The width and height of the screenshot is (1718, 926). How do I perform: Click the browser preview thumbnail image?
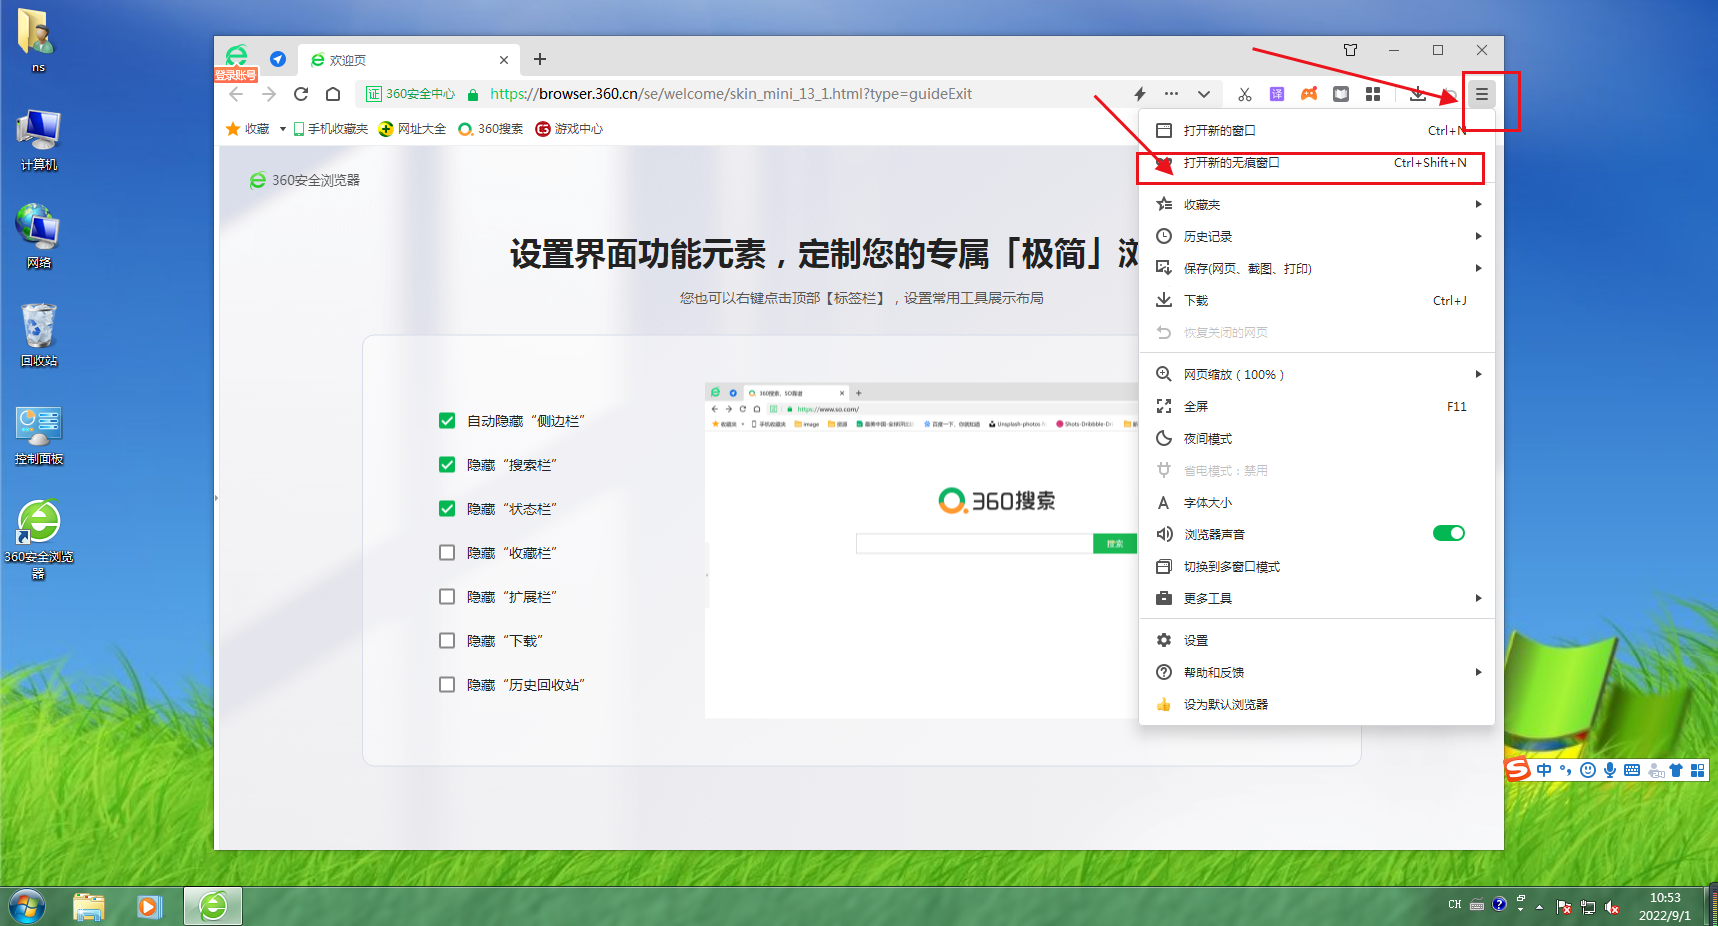921,550
